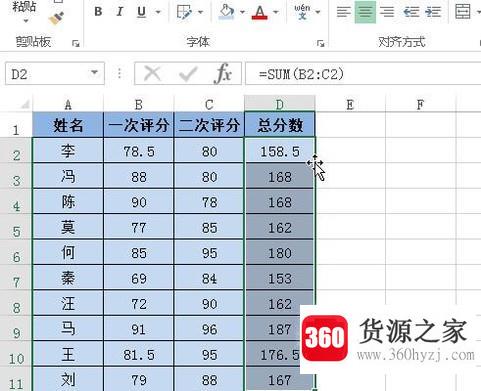Click the total cell 167
Screen dimensions: 481x391
280,379
